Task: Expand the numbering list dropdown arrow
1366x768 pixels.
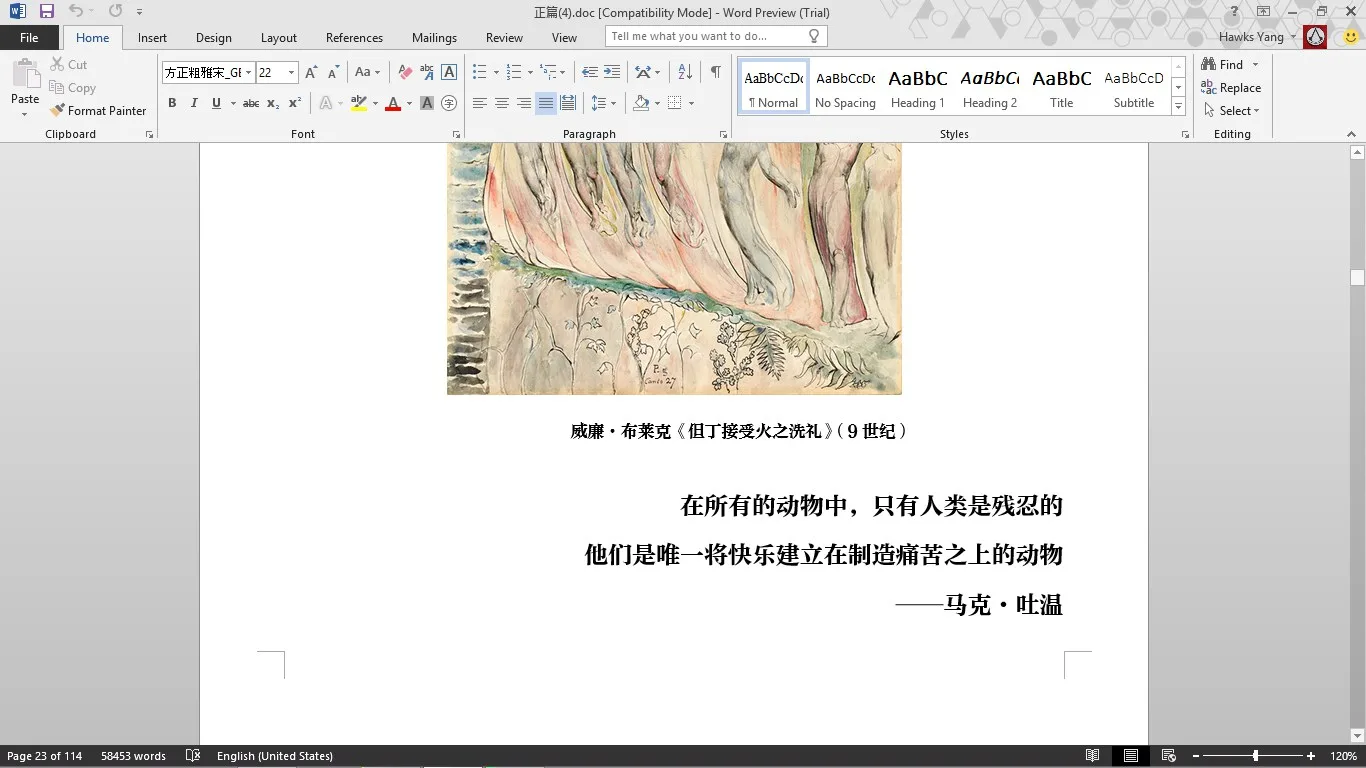Action: [x=530, y=72]
